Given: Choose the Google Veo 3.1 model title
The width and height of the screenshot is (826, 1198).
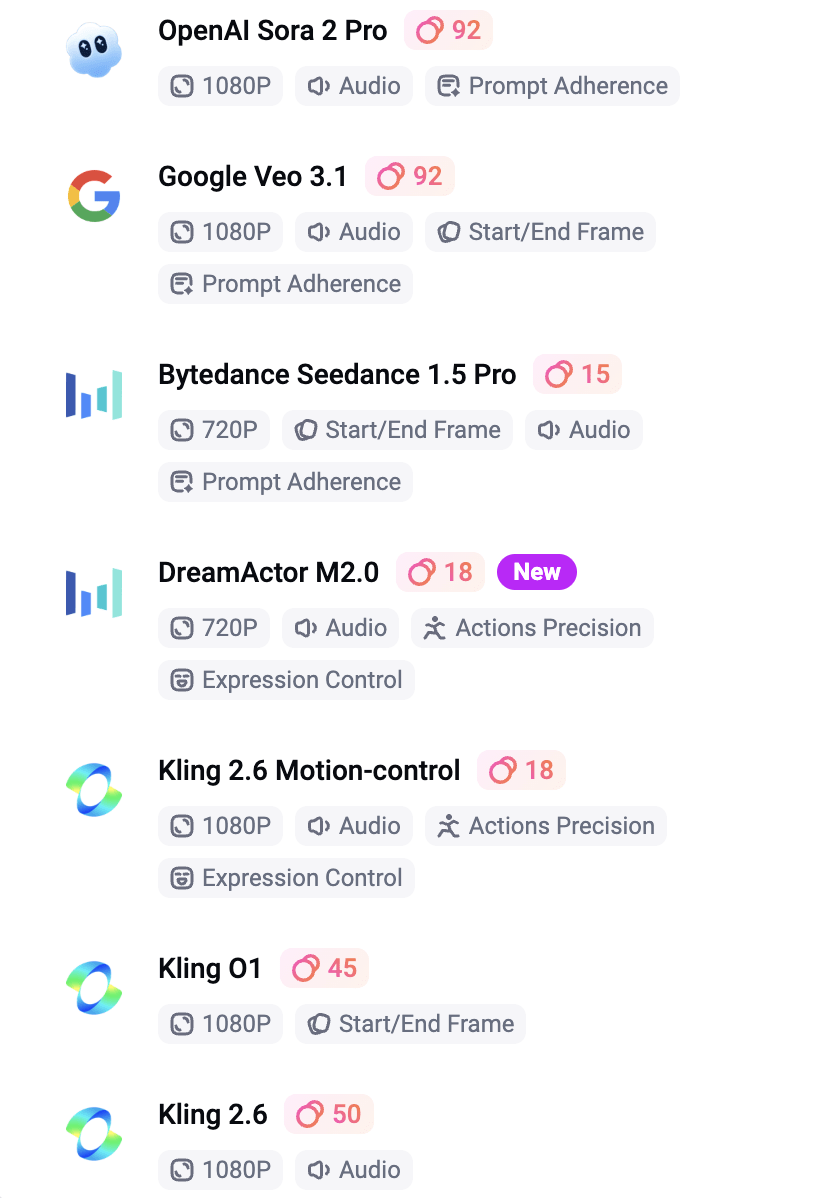Looking at the screenshot, I should click(253, 177).
